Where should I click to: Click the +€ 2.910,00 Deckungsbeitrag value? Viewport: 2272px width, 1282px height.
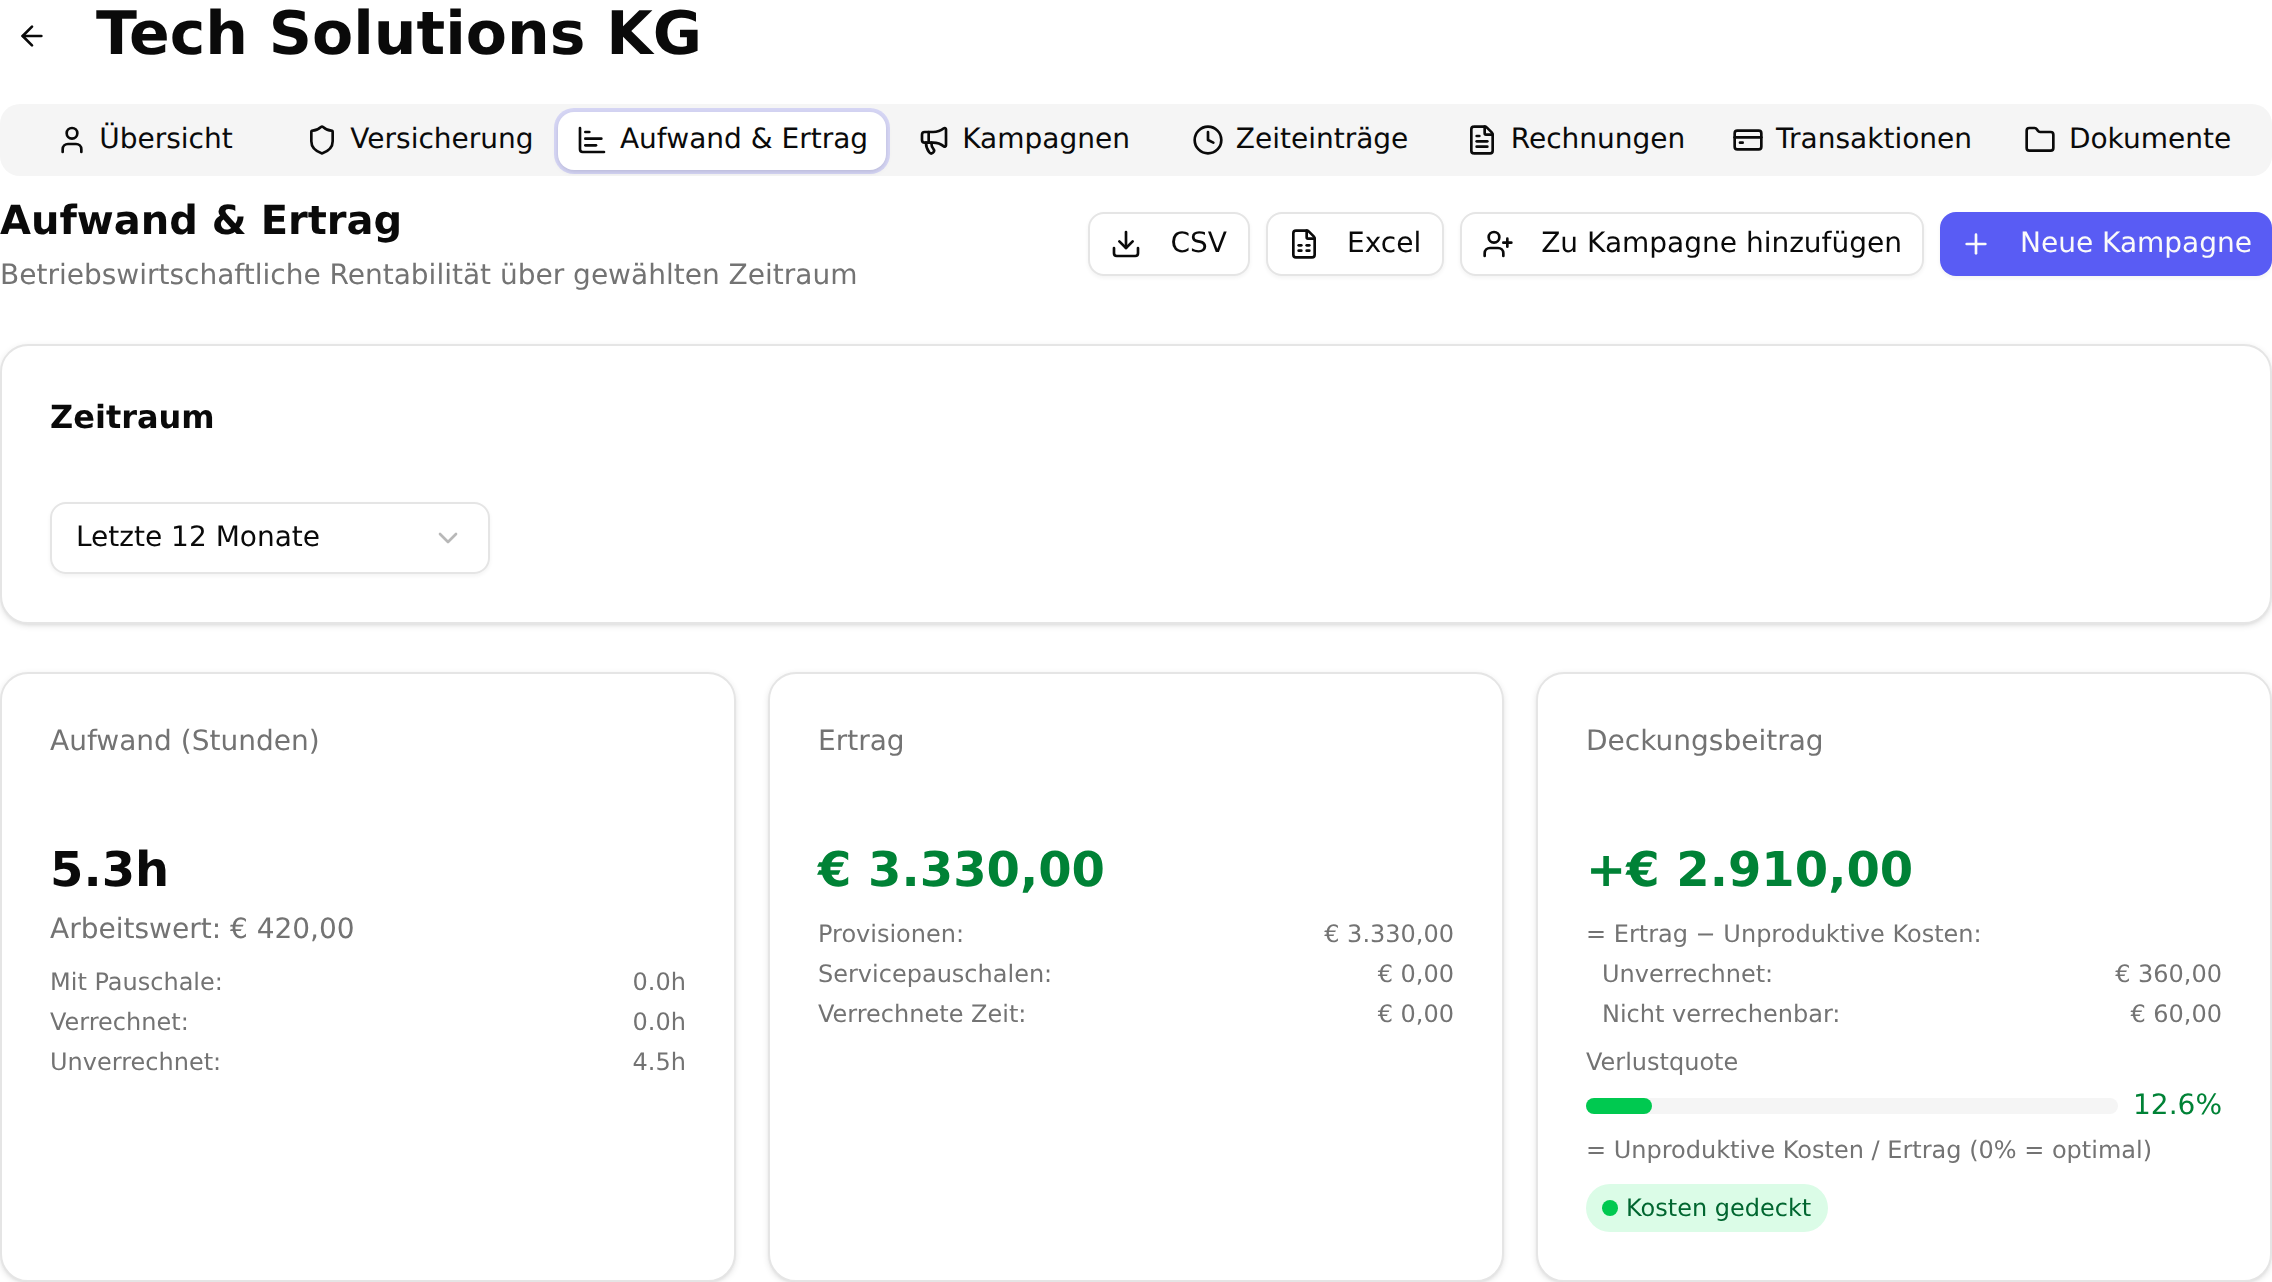point(1750,869)
